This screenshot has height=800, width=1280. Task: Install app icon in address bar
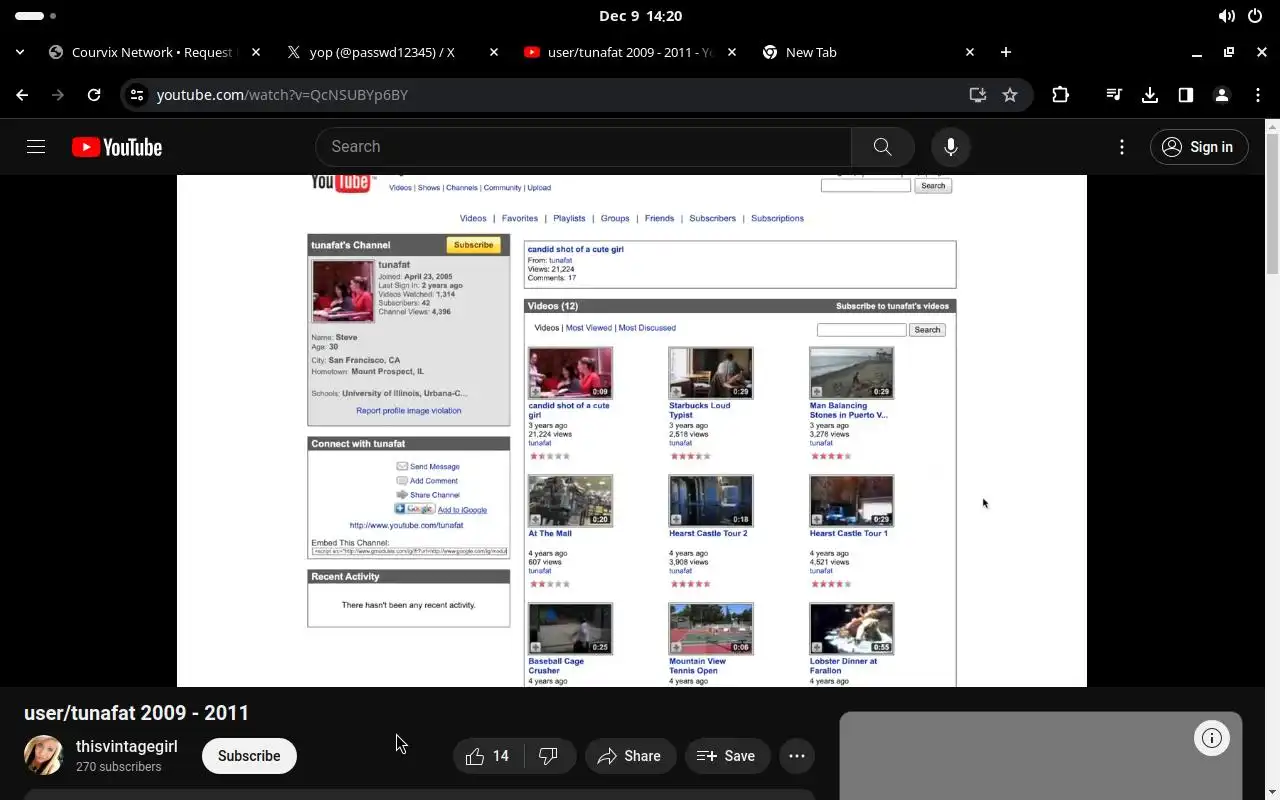(x=978, y=95)
